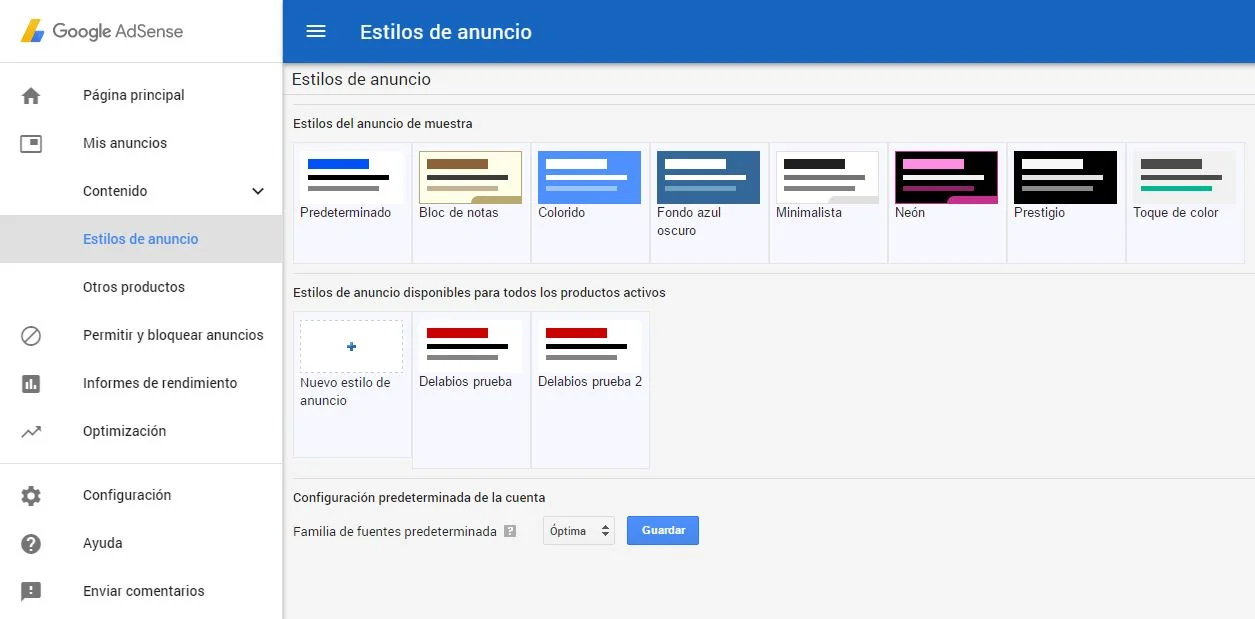The height and width of the screenshot is (619, 1255).
Task: Expand the Contenido chevron in sidebar
Action: pyautogui.click(x=258, y=192)
